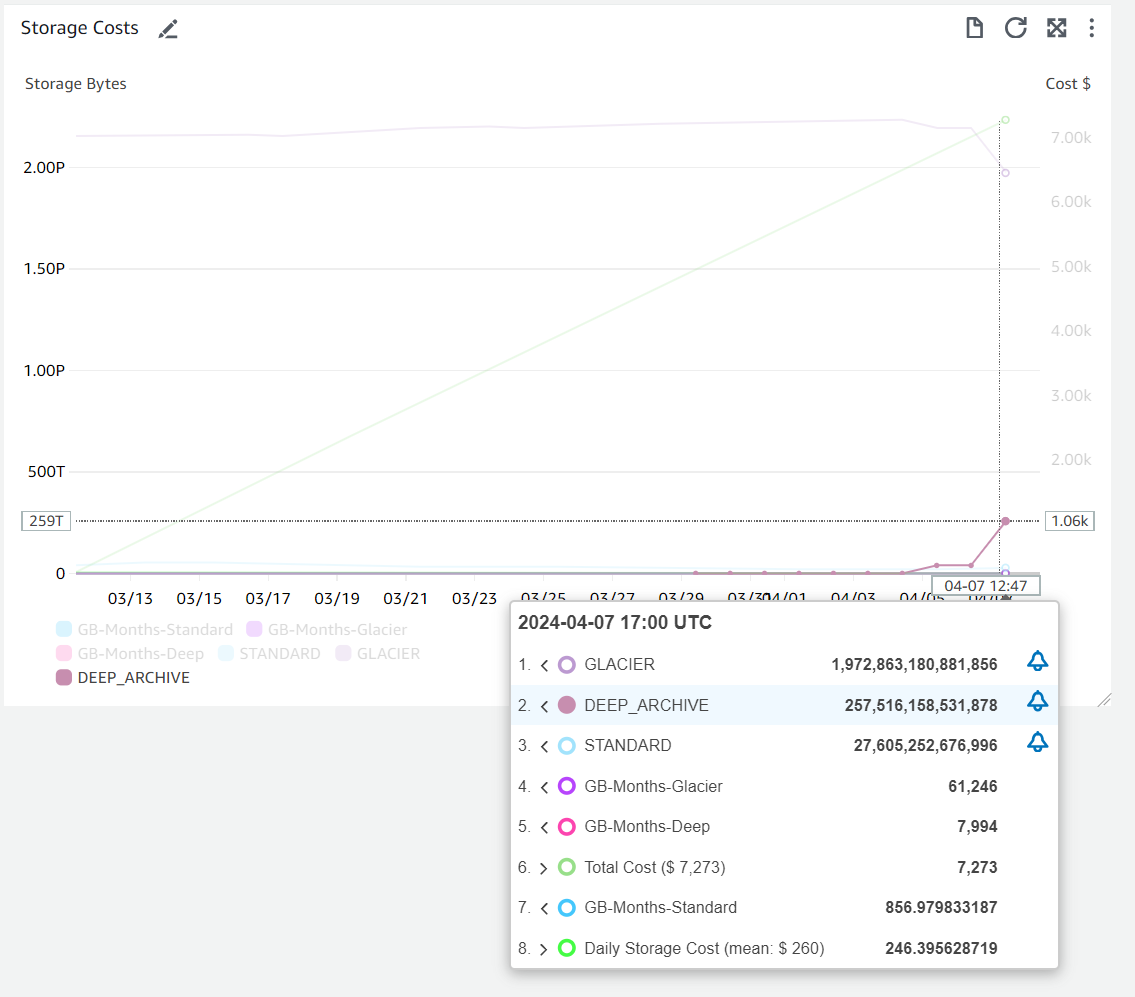Click value 856.979833187

point(941,908)
